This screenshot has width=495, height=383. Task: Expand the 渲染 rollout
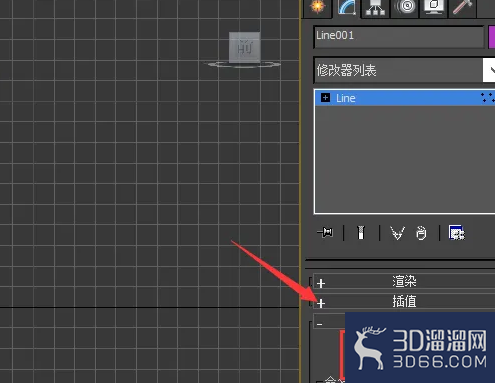tap(404, 282)
